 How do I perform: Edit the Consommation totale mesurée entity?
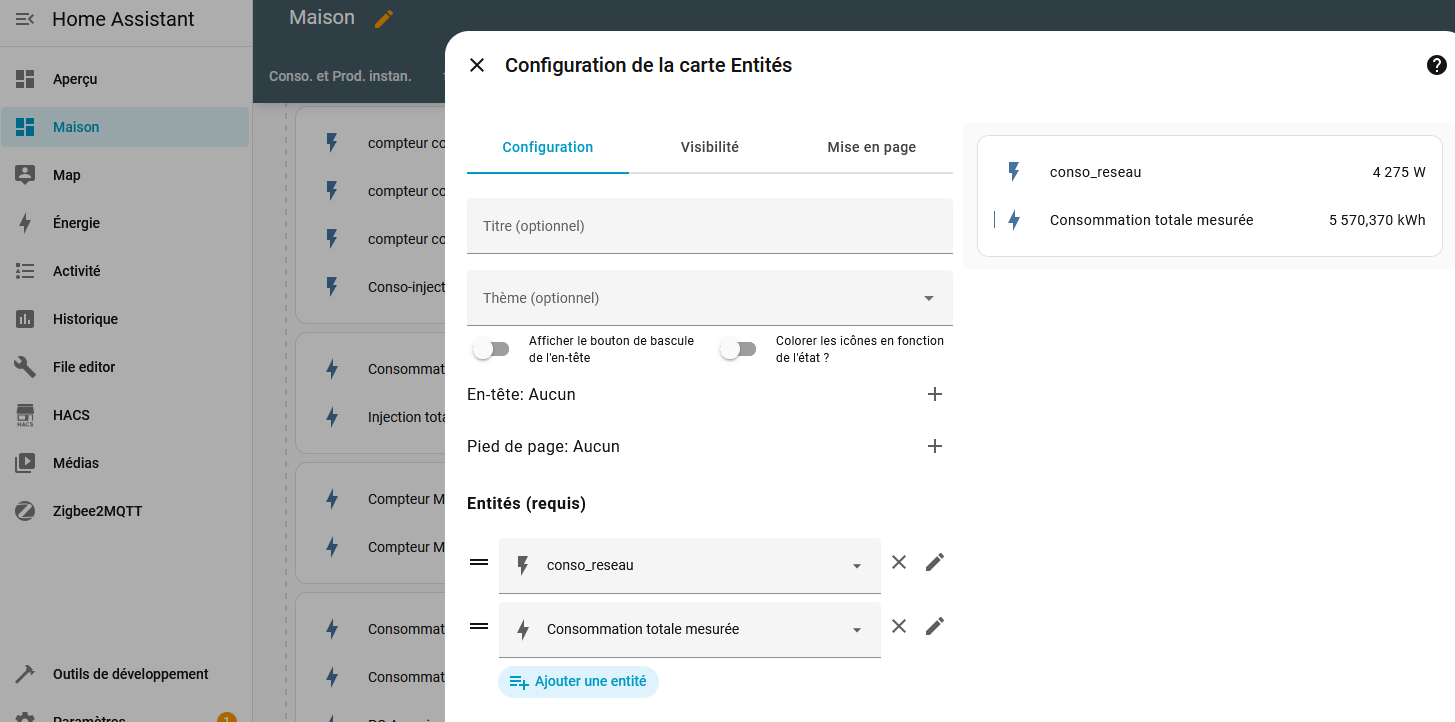click(934, 626)
